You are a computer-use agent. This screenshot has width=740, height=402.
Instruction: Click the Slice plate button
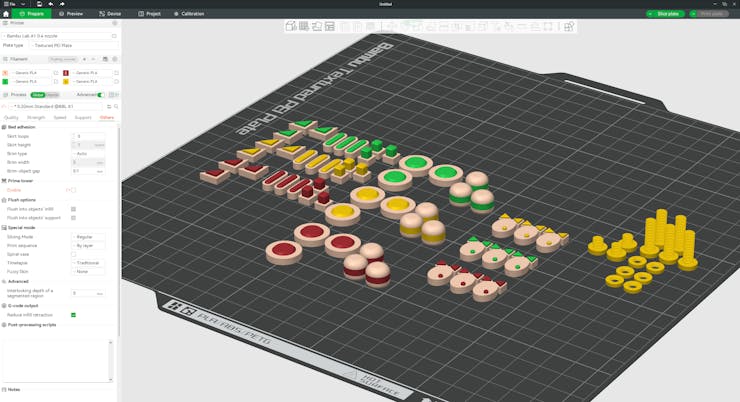pyautogui.click(x=668, y=14)
